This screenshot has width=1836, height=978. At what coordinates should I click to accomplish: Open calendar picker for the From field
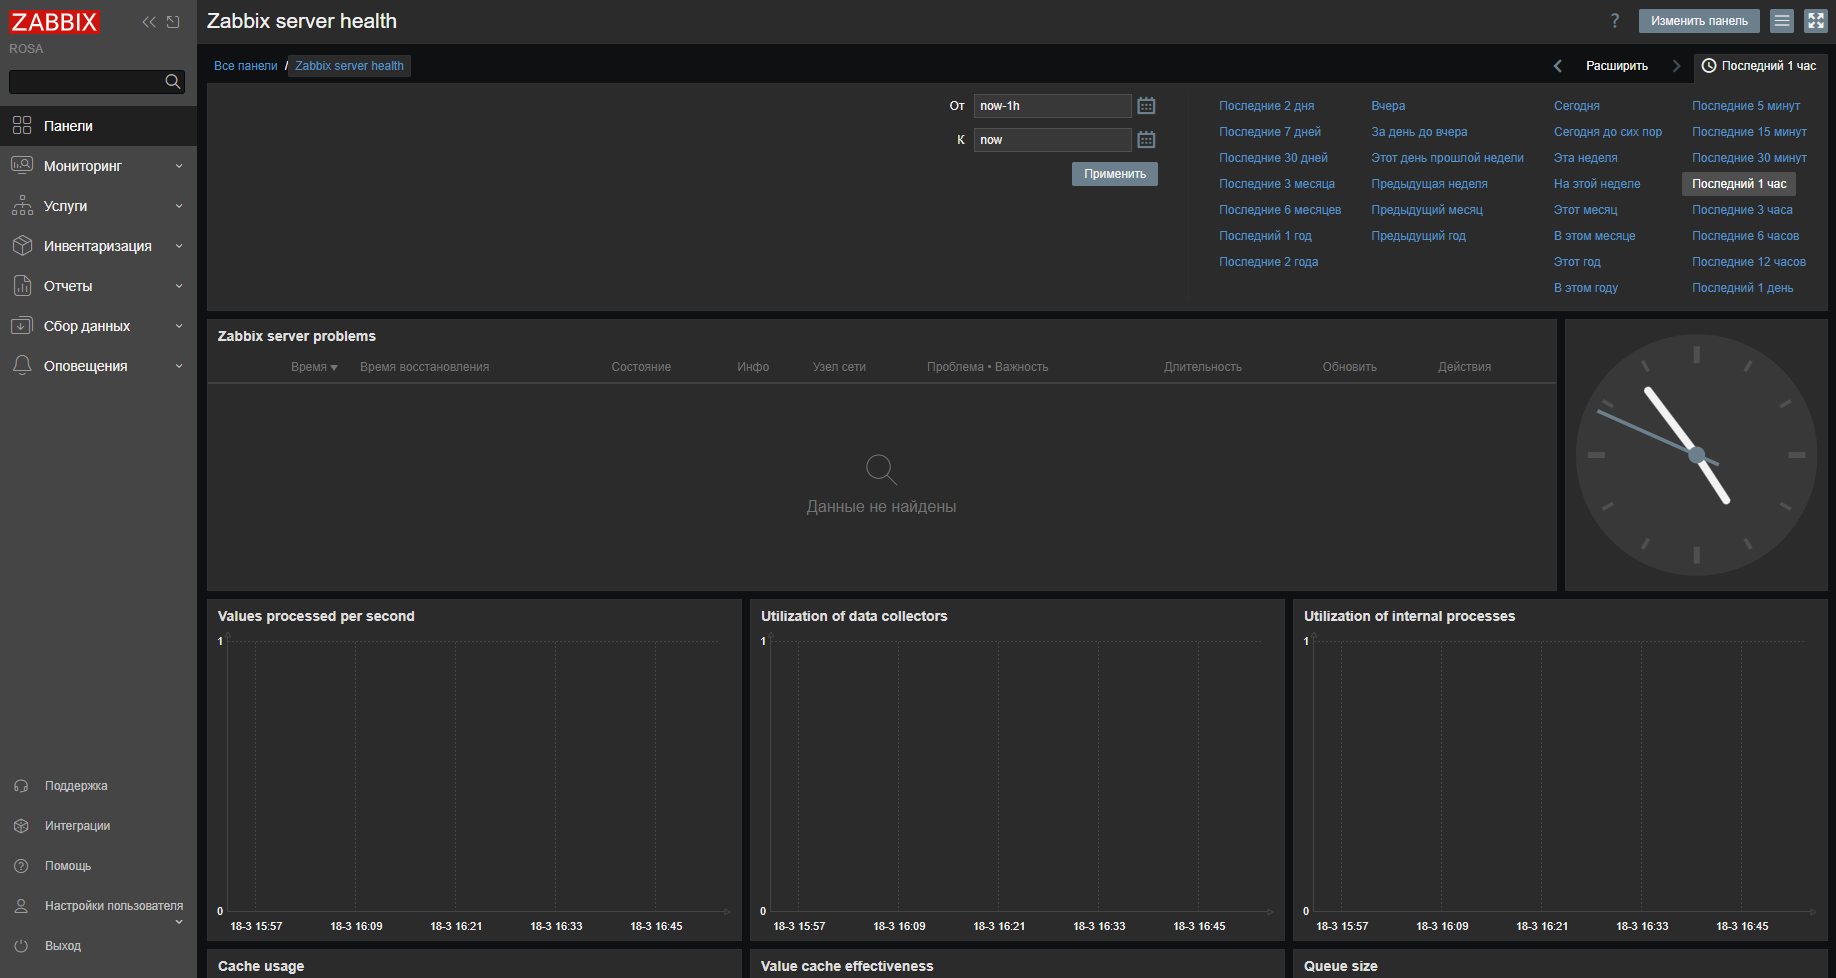(x=1146, y=106)
